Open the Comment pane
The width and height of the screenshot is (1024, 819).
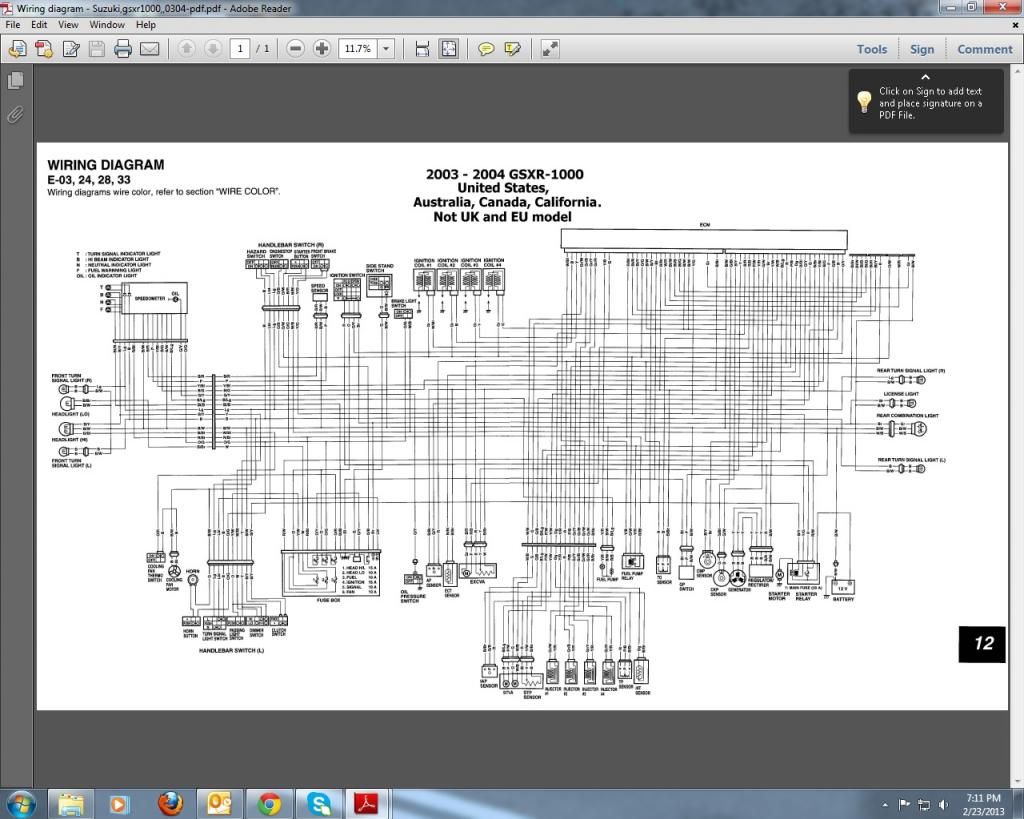pos(984,49)
